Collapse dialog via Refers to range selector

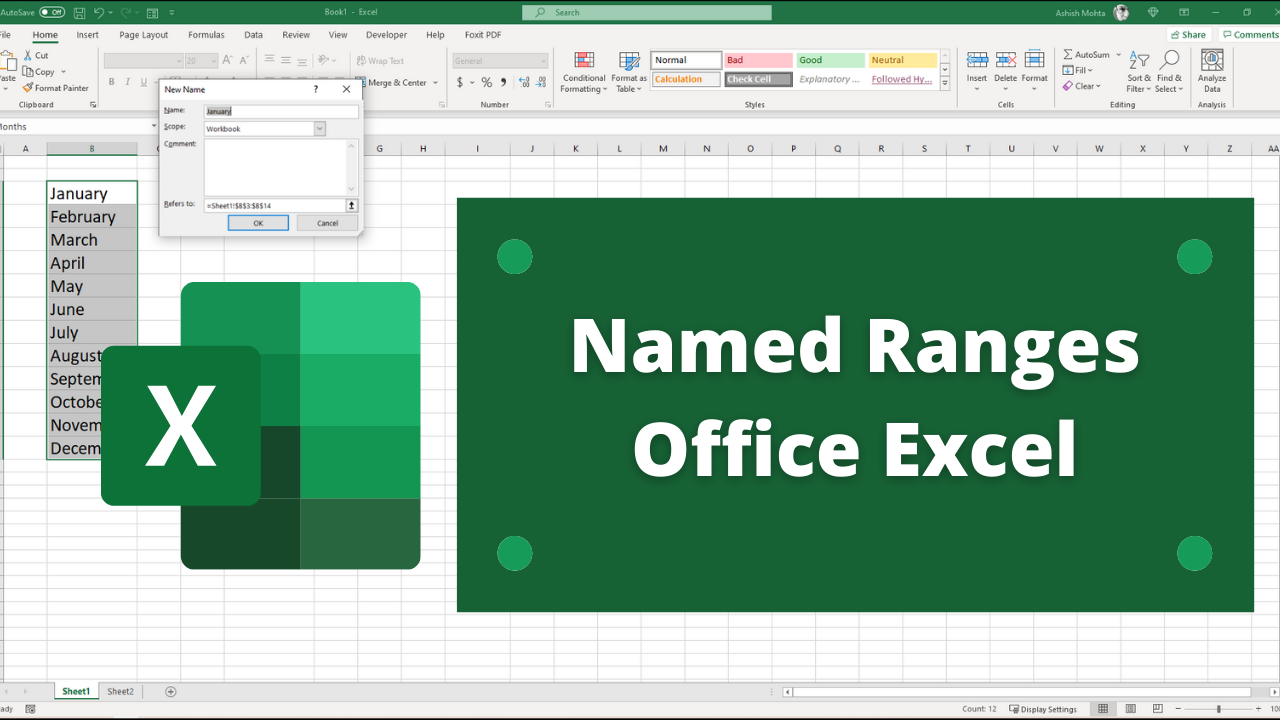(x=352, y=205)
